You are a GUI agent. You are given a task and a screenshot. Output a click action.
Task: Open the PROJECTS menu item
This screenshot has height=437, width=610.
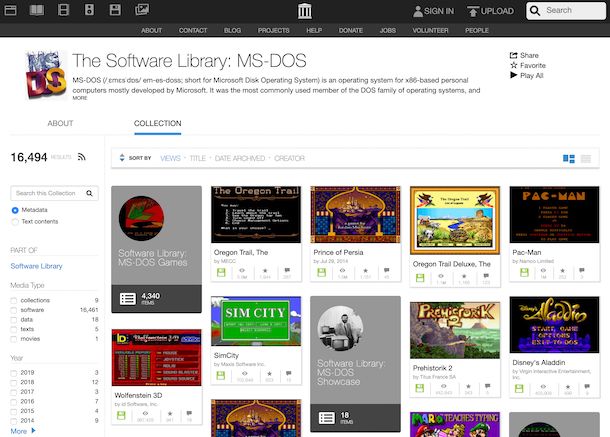pyautogui.click(x=273, y=30)
